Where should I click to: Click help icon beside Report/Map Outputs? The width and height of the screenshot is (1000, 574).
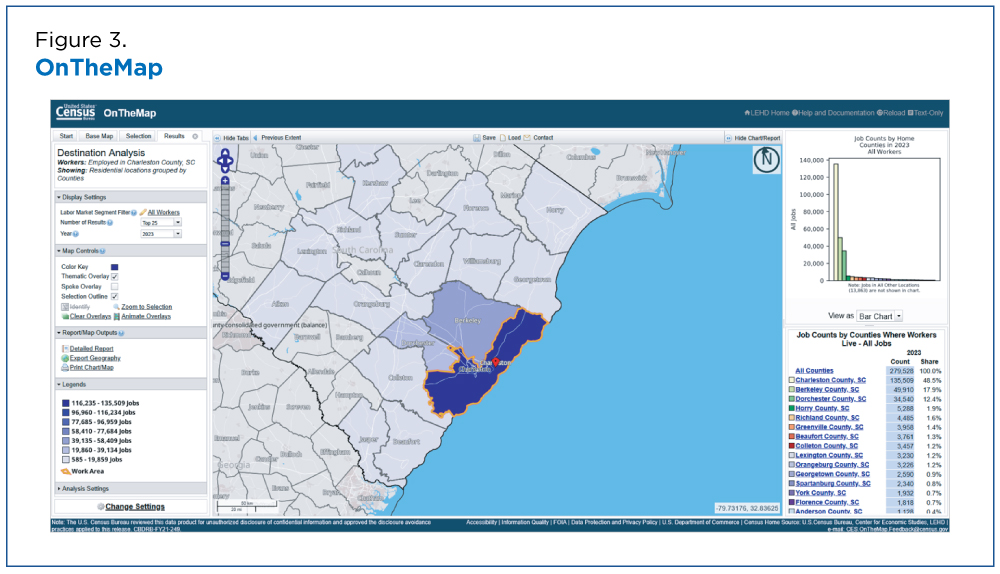click(121, 333)
